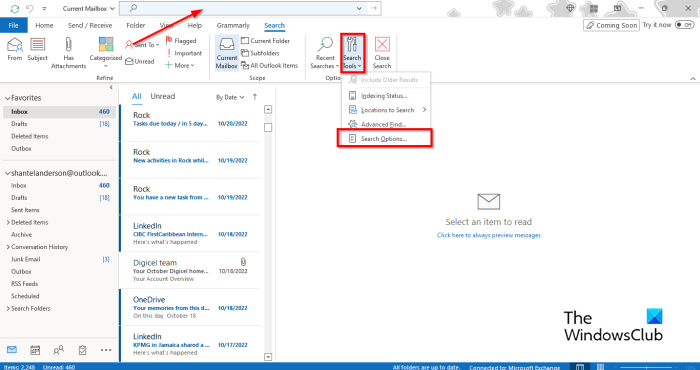Image resolution: width=700 pixels, height=370 pixels.
Task: Switch to the Grammarly tab
Action: point(233,25)
